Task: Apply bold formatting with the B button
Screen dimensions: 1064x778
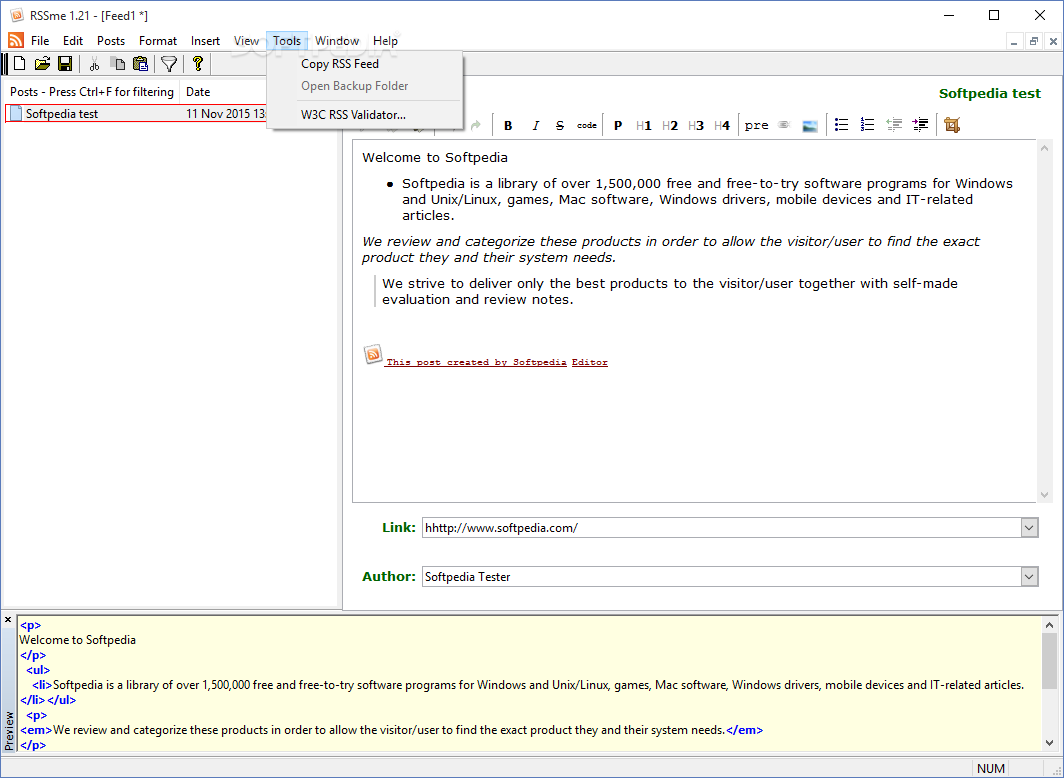Action: pyautogui.click(x=508, y=125)
